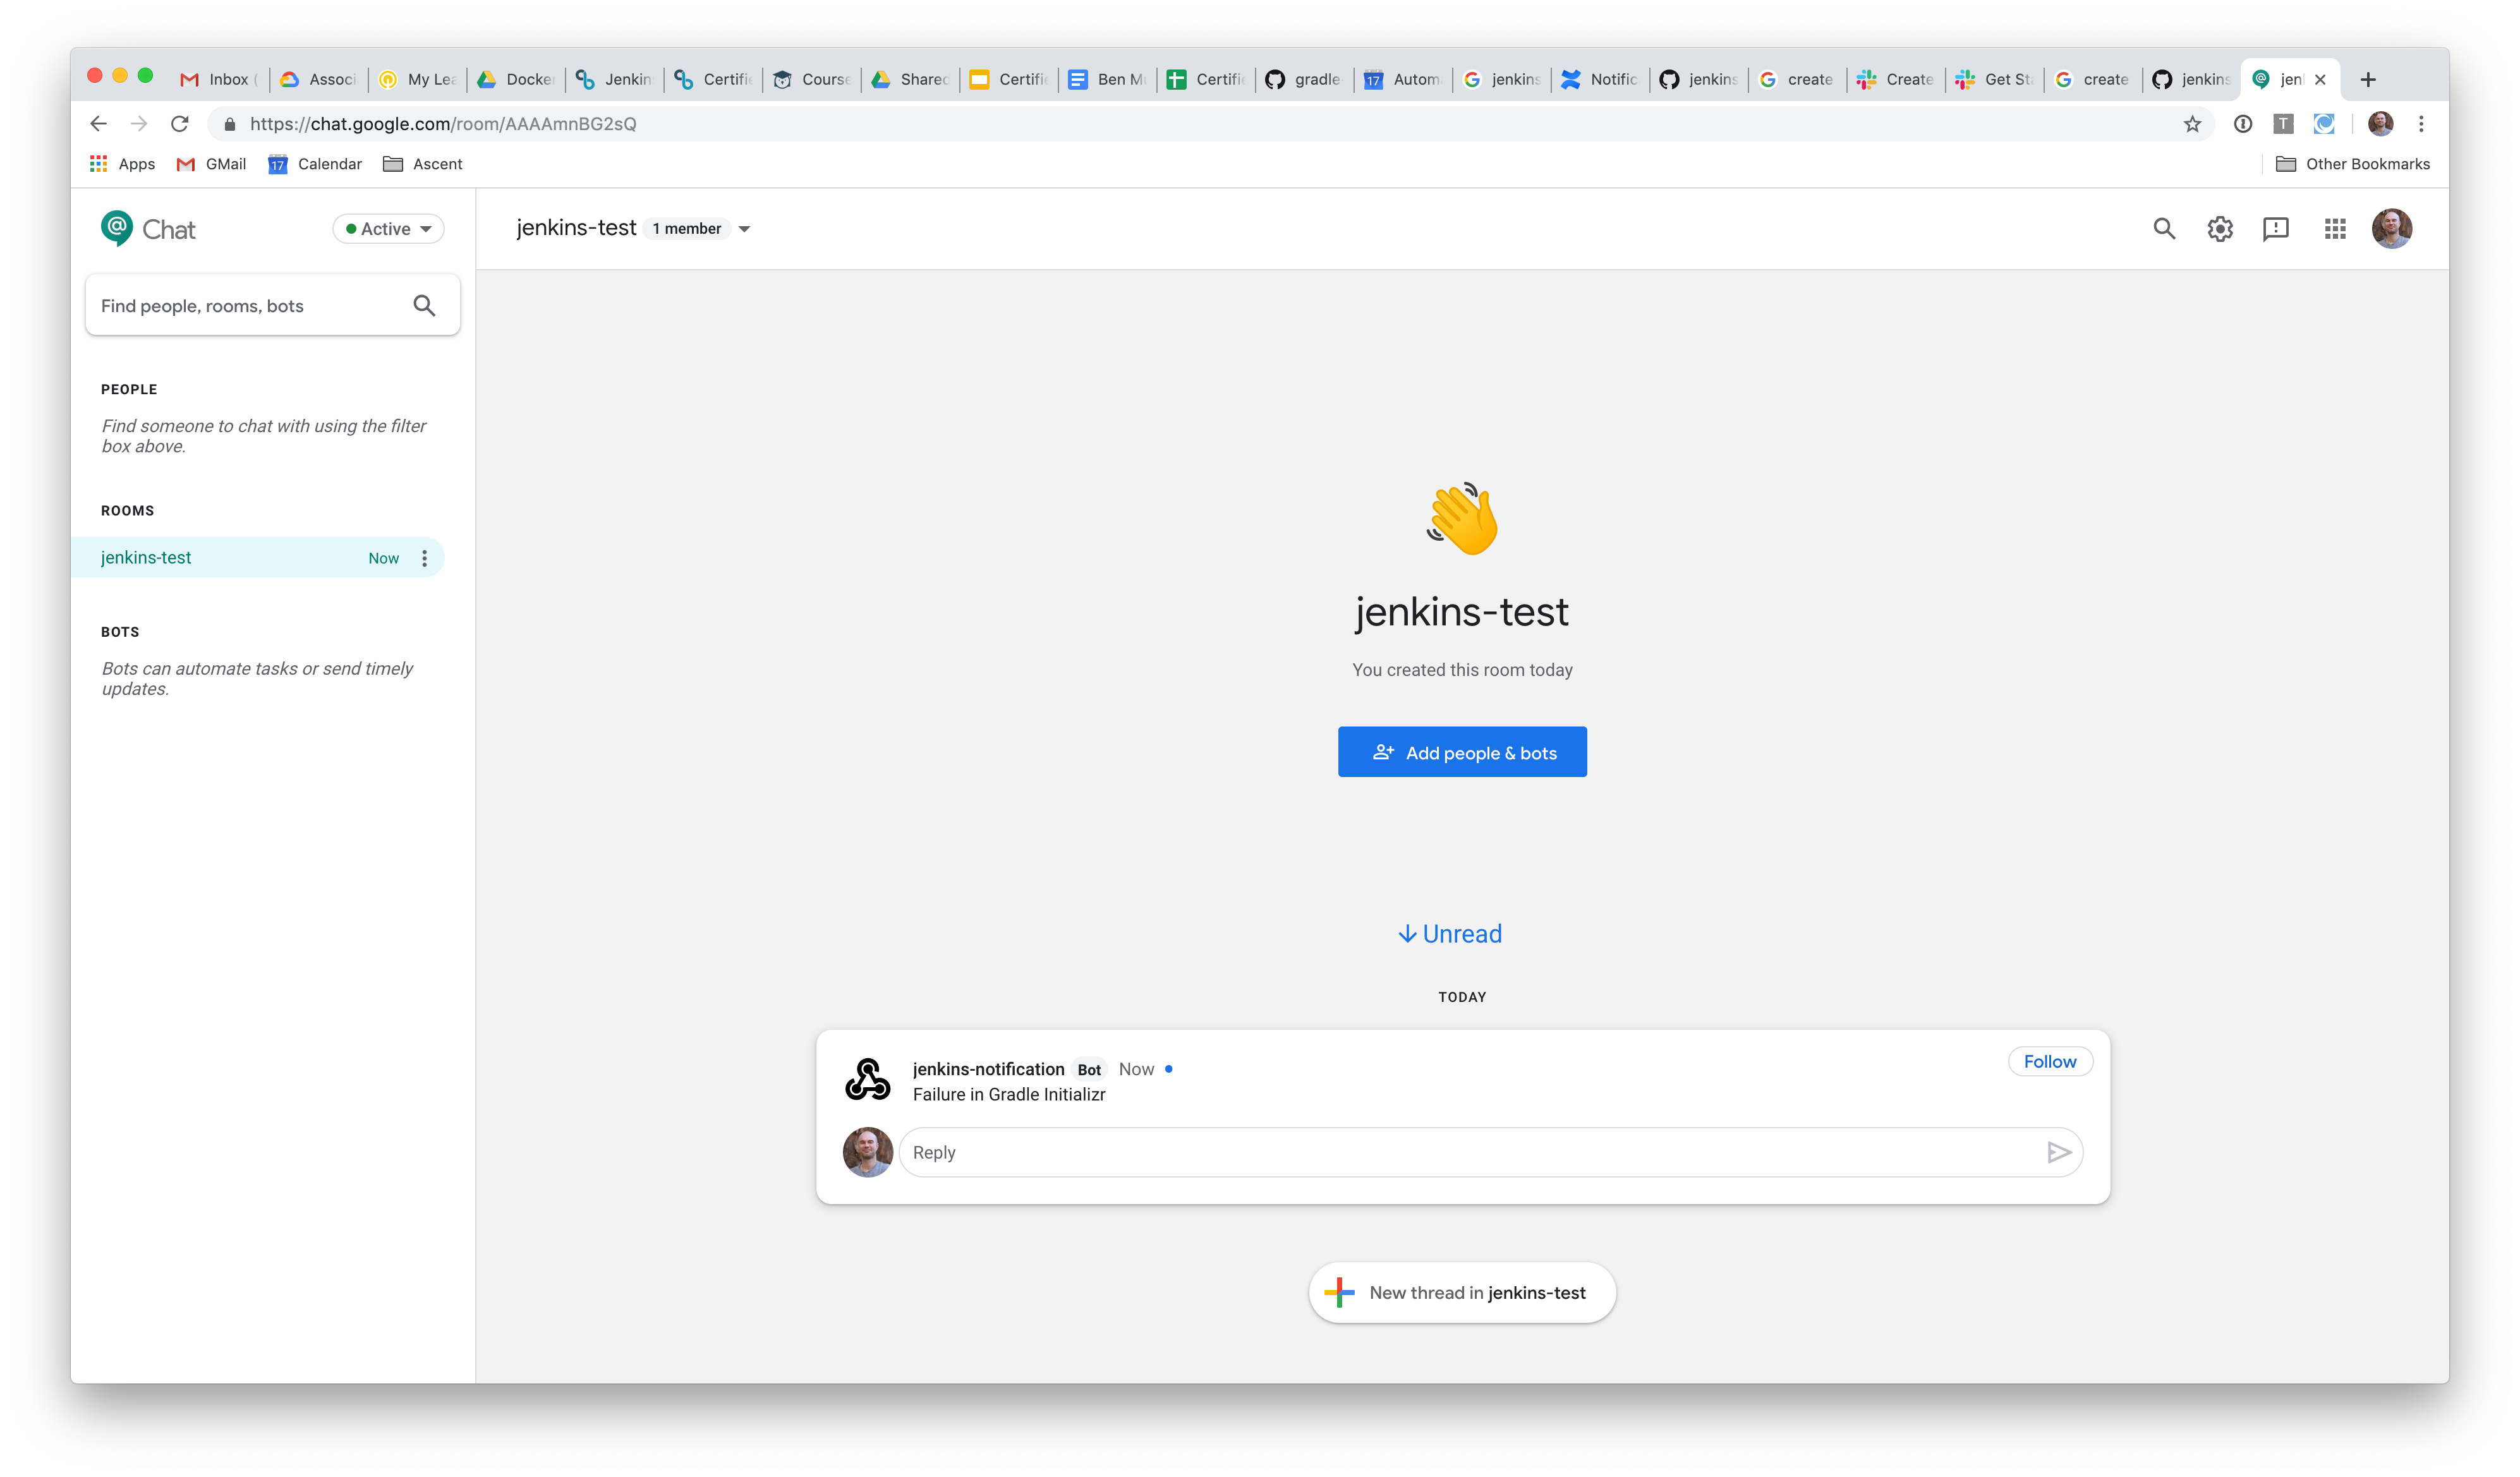Open the three-dot menu on jenkins-test room

pyautogui.click(x=424, y=558)
